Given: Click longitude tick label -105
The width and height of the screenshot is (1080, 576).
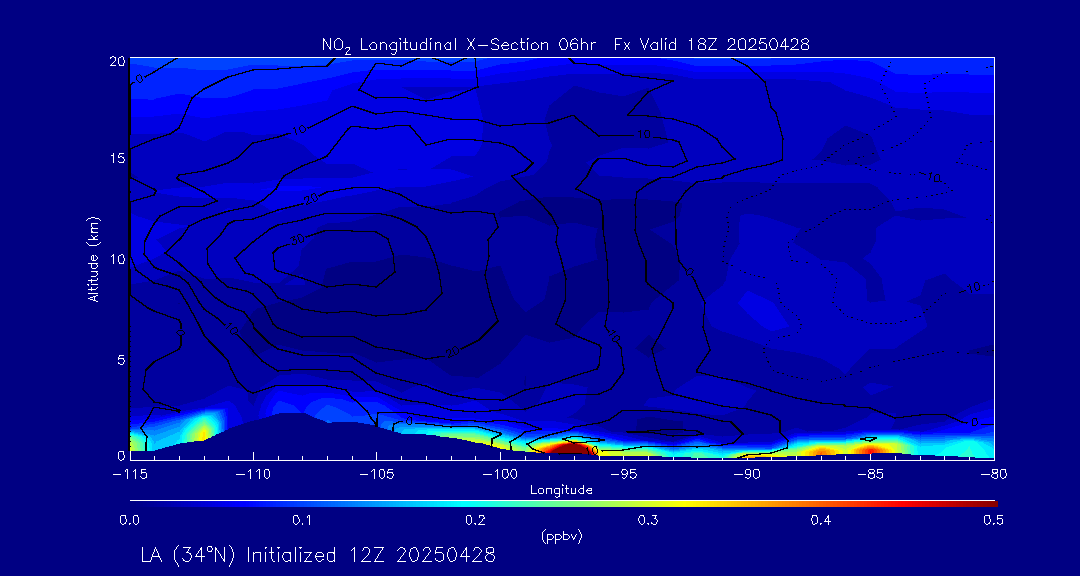Looking at the screenshot, I should (x=376, y=474).
